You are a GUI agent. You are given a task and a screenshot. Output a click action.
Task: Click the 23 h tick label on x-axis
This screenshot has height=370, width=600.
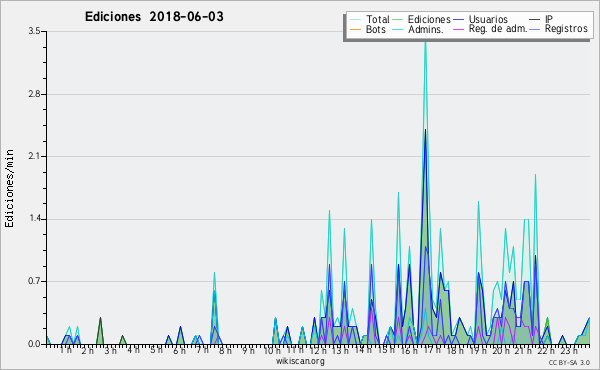pos(569,351)
